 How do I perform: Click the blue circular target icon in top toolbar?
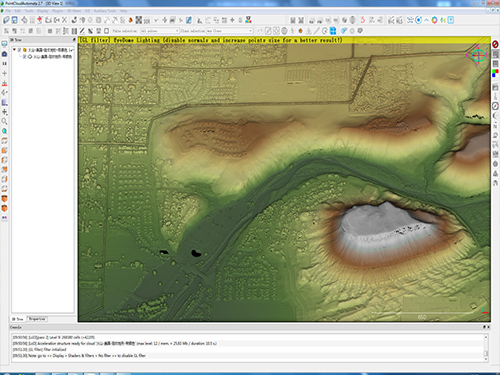419,20
